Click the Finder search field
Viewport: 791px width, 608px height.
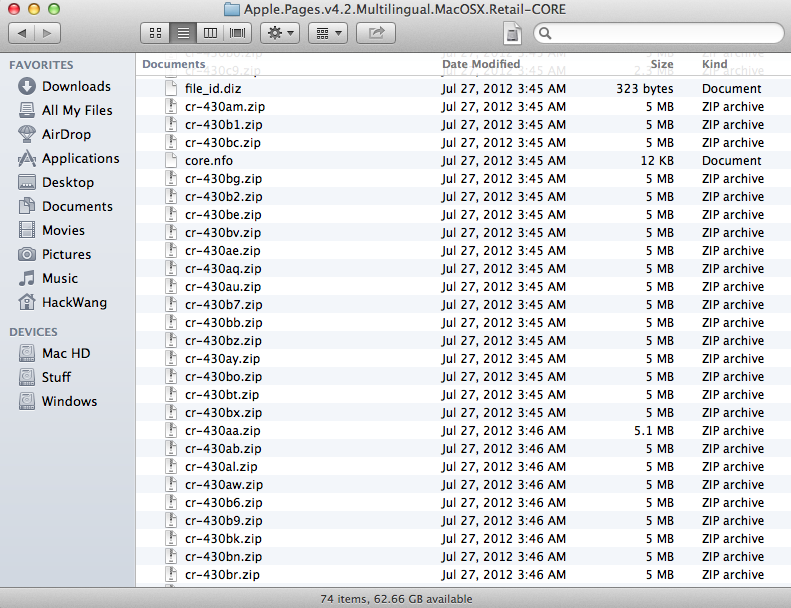coord(658,33)
